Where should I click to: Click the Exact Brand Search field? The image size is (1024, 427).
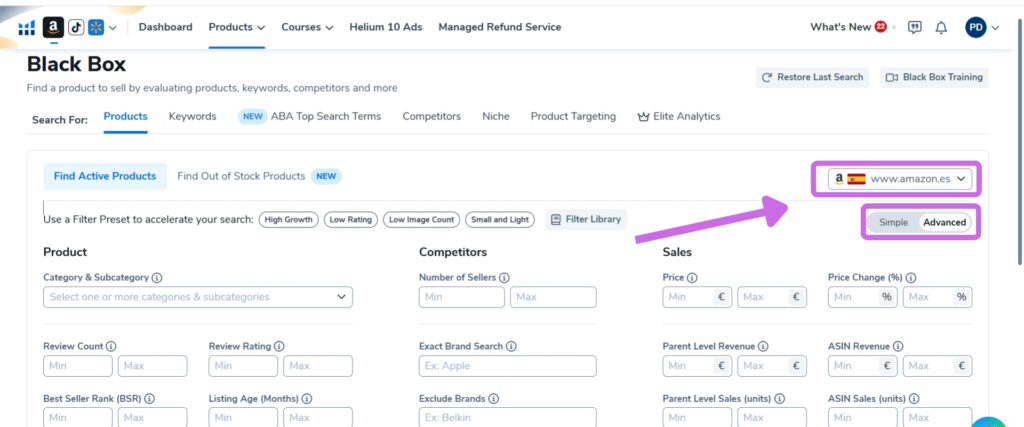507,366
